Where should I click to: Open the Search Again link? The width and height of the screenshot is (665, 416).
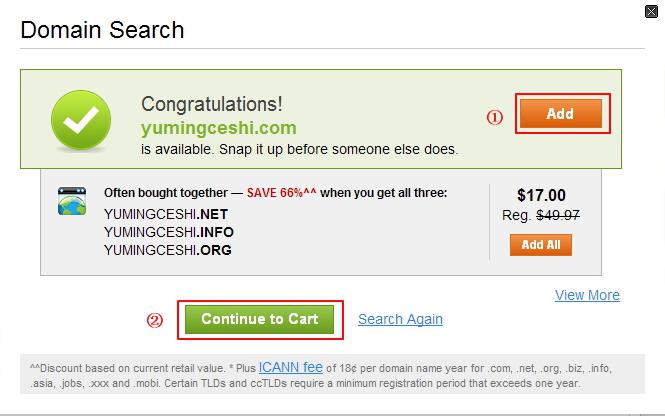click(400, 320)
